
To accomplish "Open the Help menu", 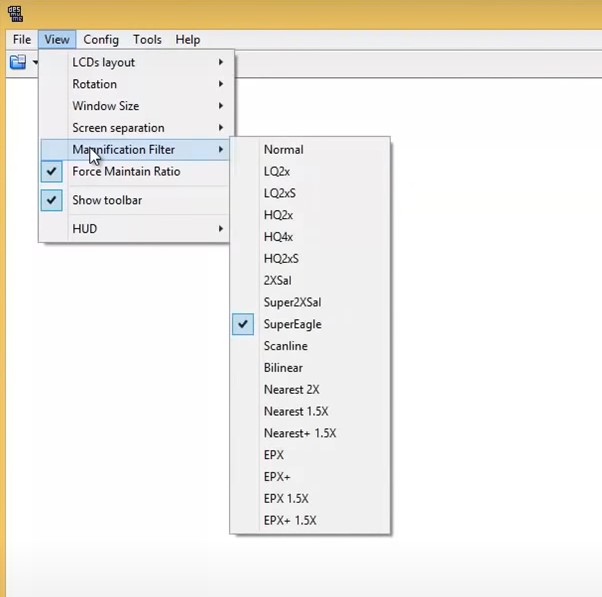I will (x=188, y=40).
